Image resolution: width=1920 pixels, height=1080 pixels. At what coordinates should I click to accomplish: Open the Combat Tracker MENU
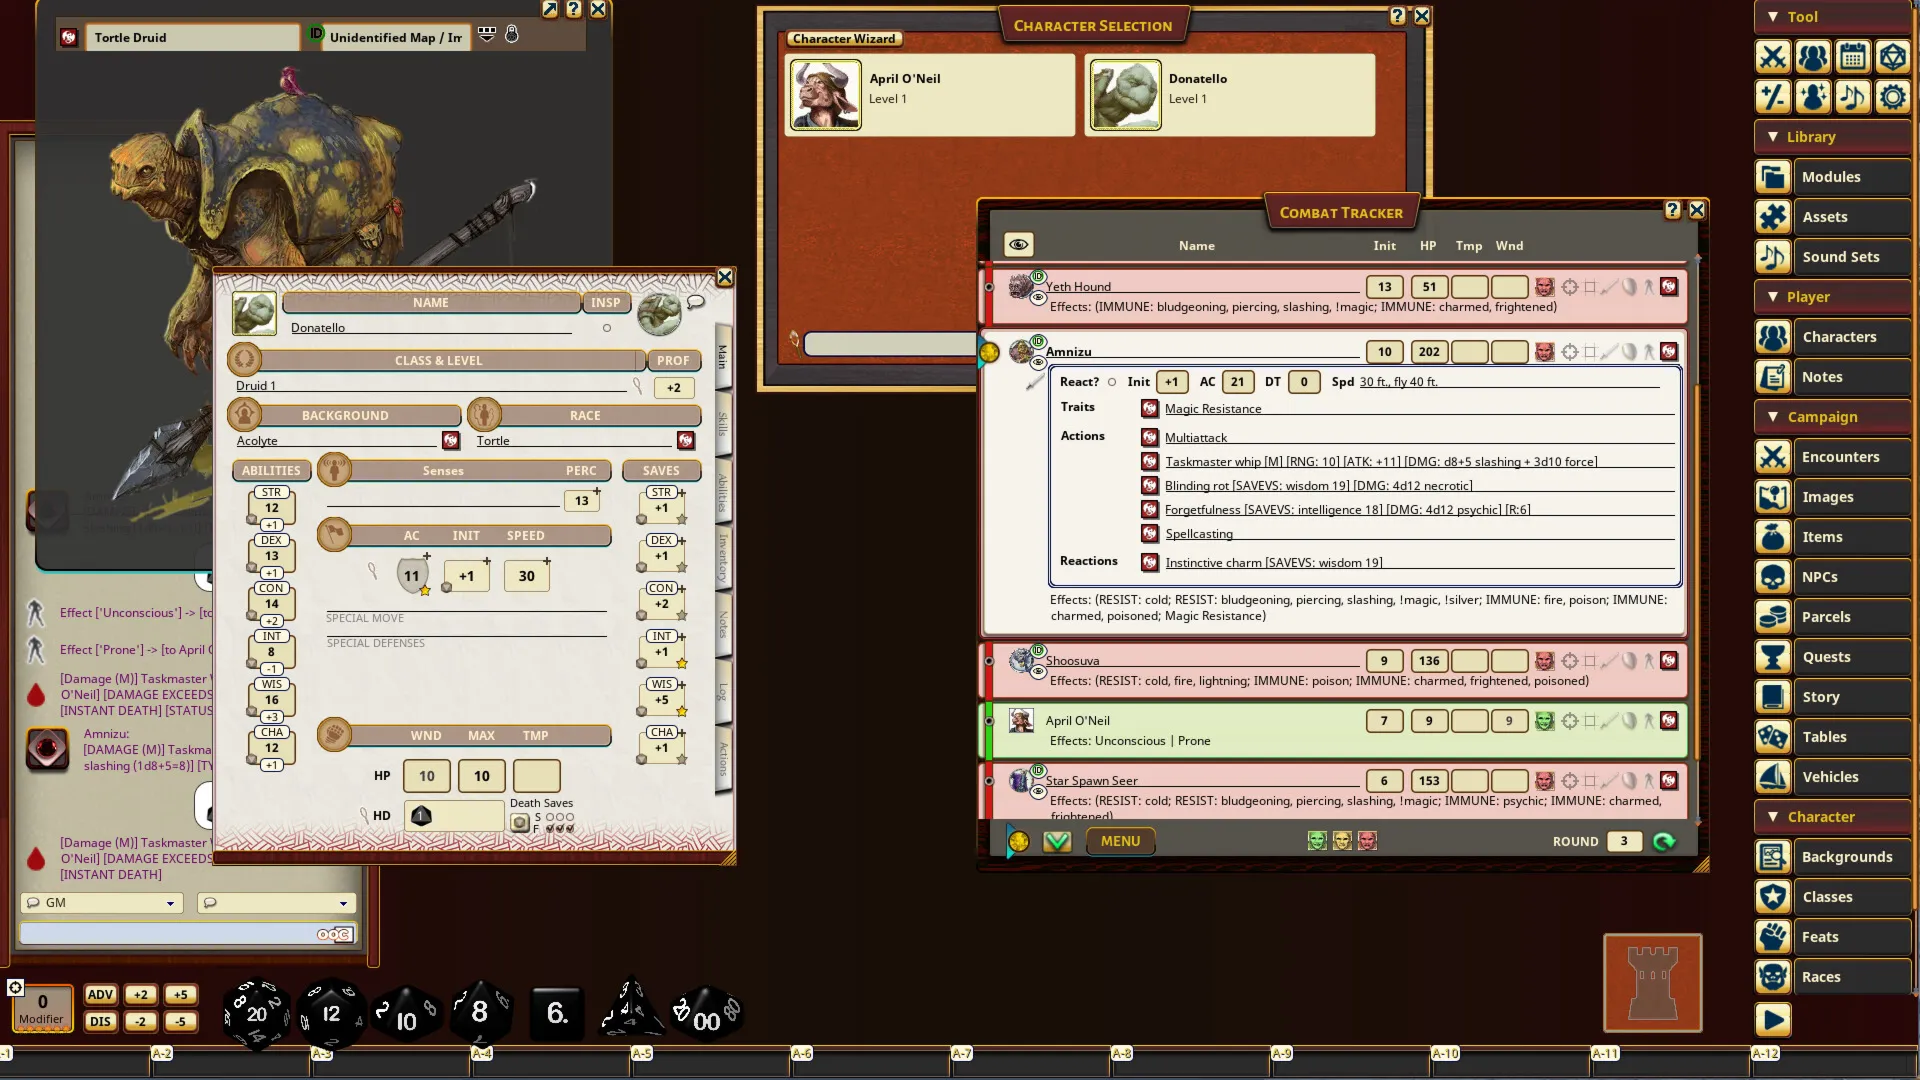[1120, 842]
